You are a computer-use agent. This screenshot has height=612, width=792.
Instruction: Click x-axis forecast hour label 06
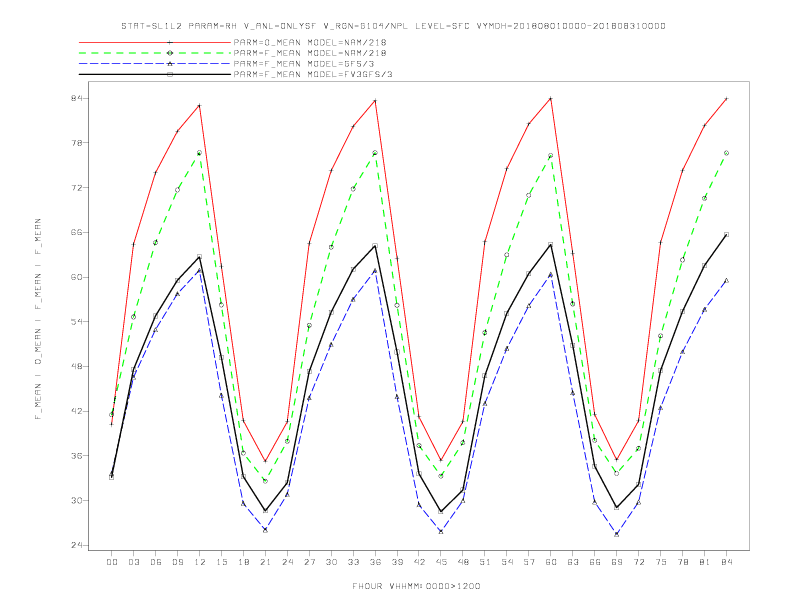click(x=156, y=562)
